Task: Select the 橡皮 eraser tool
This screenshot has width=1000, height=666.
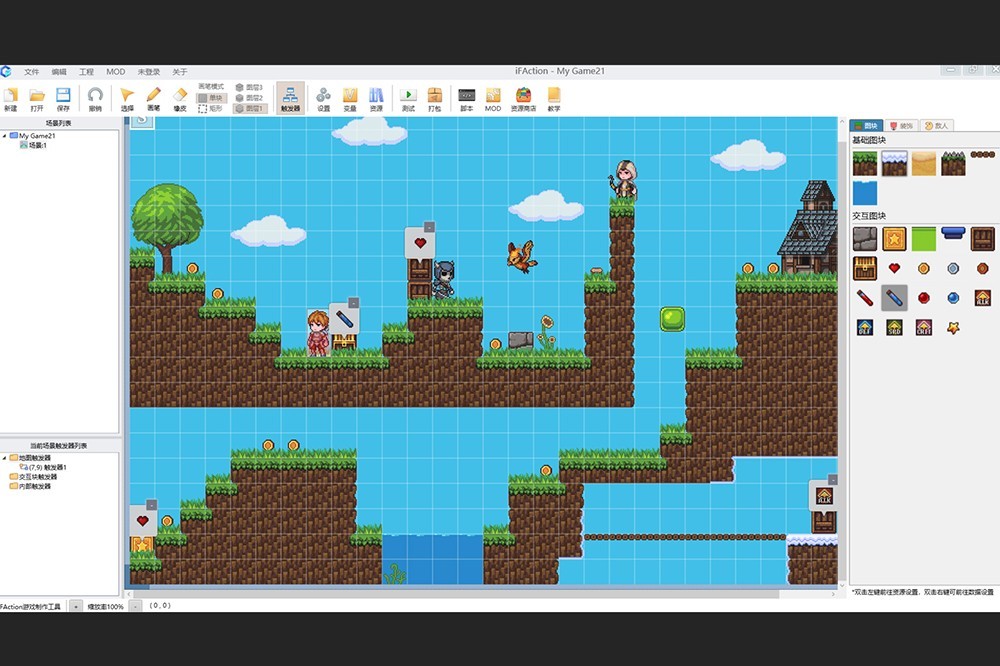Action: pyautogui.click(x=180, y=97)
